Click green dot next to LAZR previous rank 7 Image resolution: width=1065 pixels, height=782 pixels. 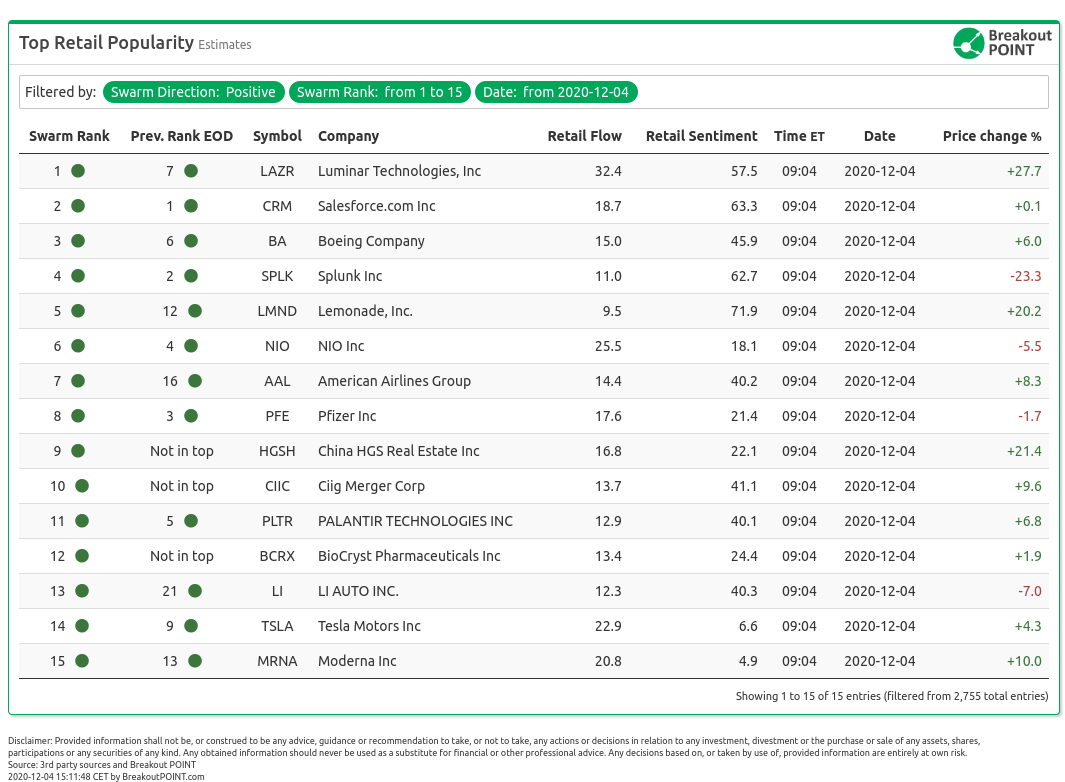191,171
